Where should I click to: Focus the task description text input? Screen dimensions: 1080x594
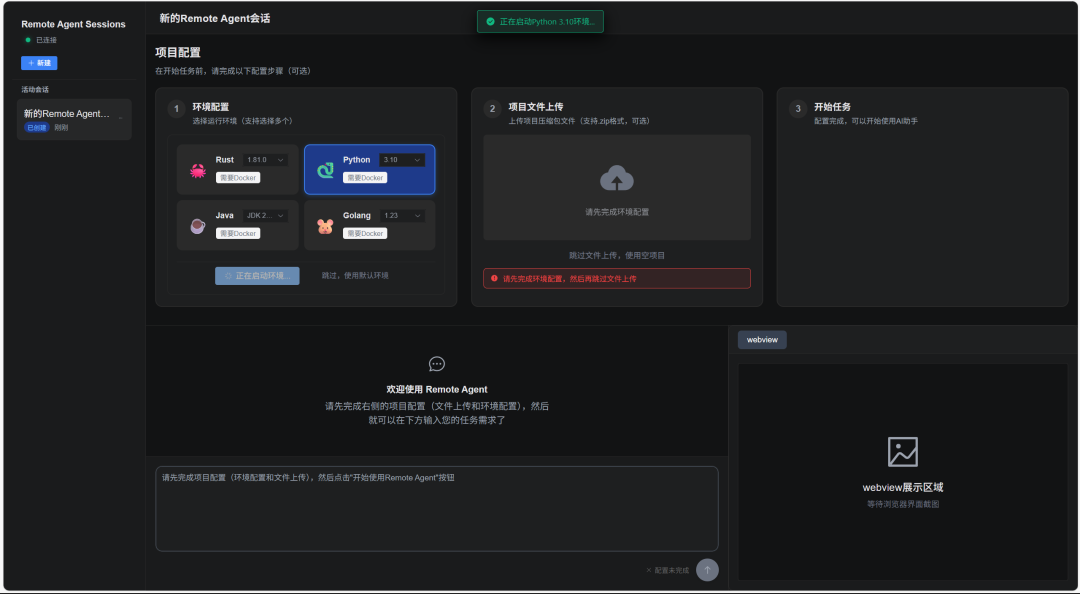(436, 508)
